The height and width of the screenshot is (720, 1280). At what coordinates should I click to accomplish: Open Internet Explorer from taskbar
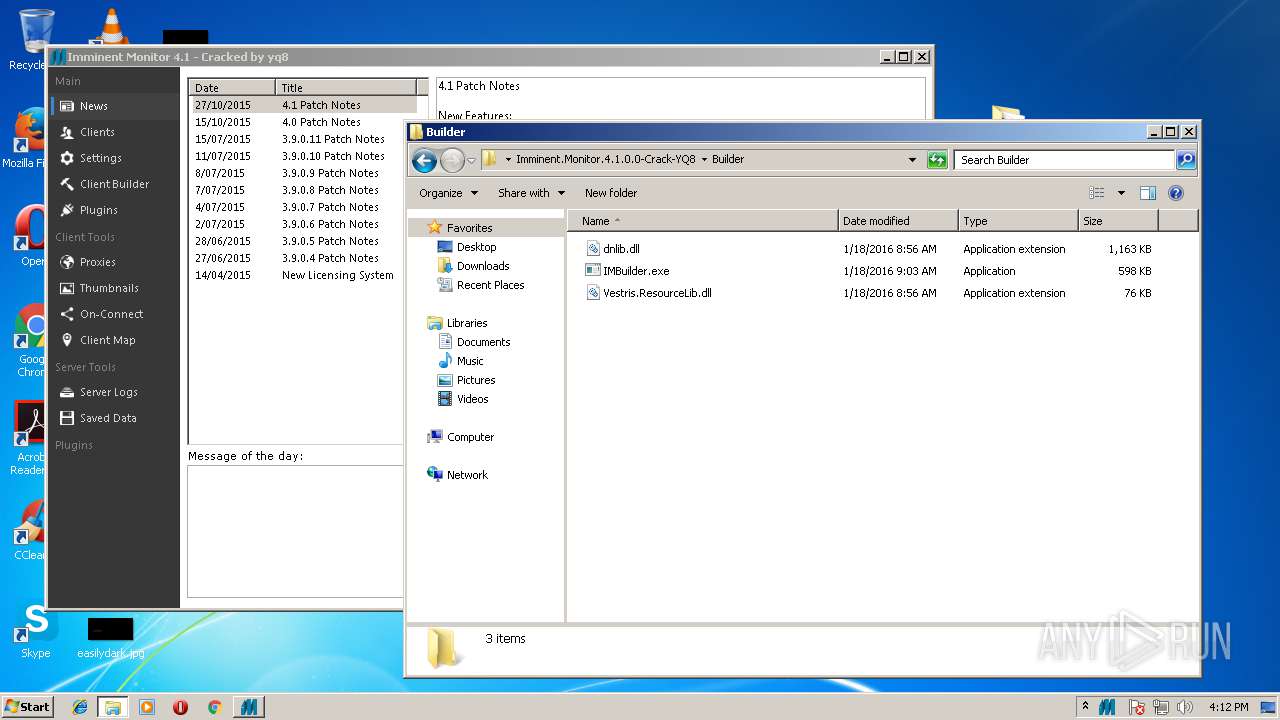coord(80,707)
